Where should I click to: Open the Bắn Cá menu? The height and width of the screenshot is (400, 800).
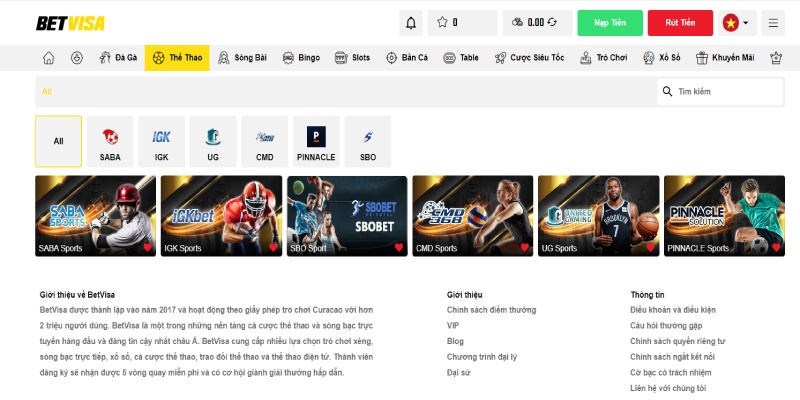[x=407, y=58]
